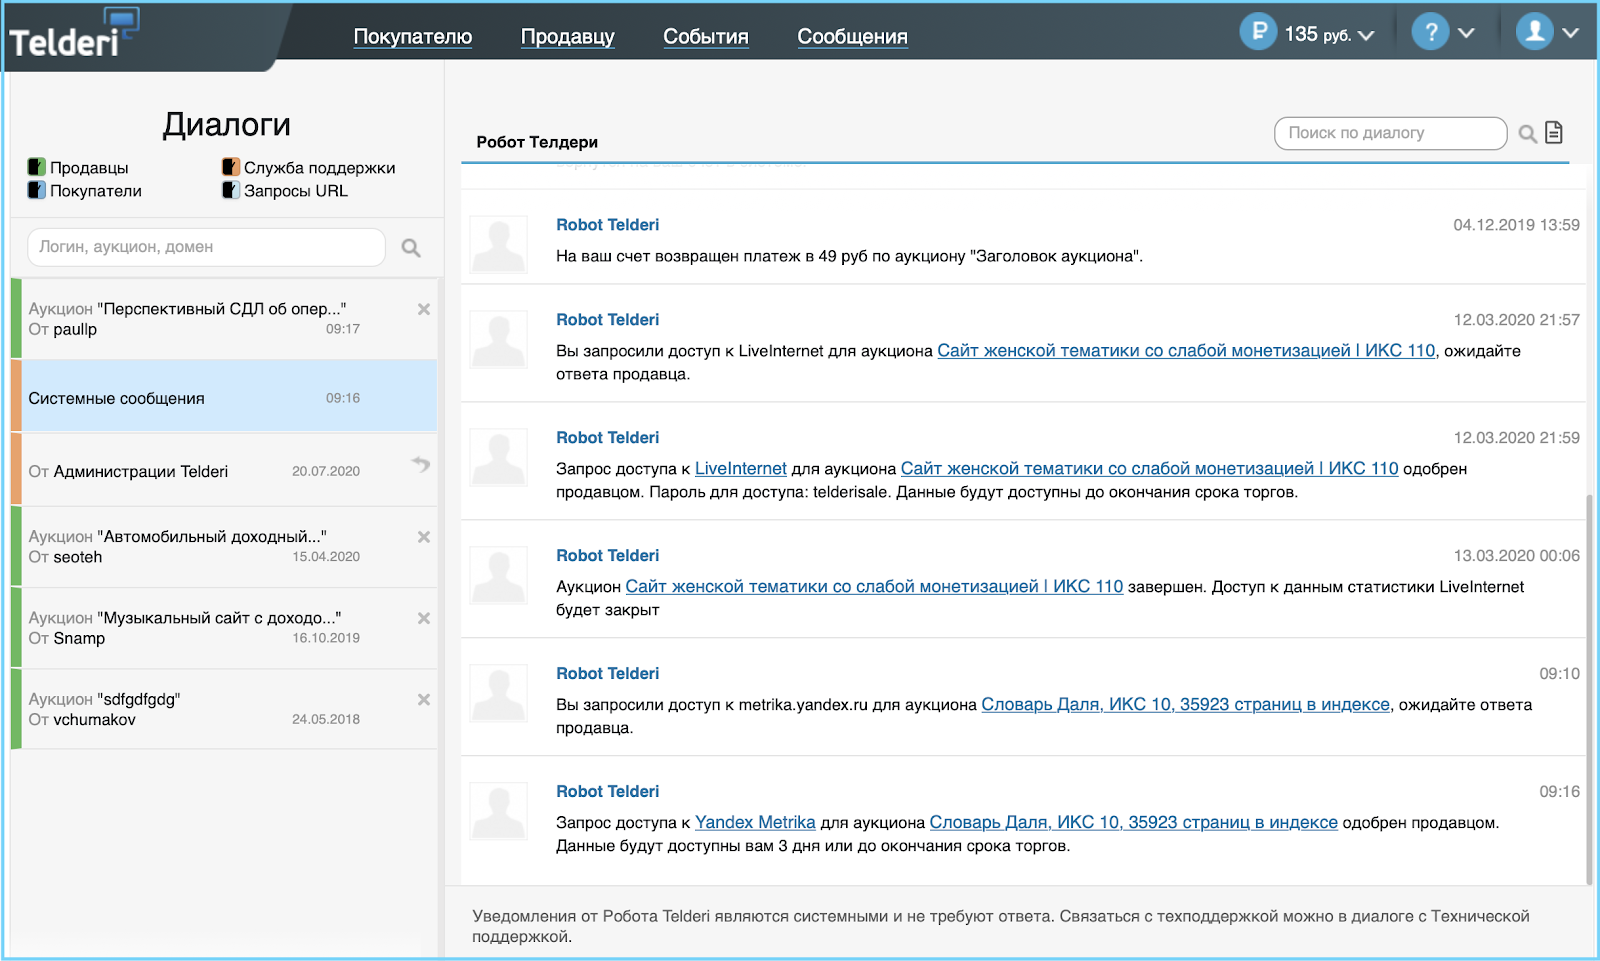Viewport: 1600px width, 961px height.
Task: Click the document icon next to dialog search
Action: (x=1554, y=132)
